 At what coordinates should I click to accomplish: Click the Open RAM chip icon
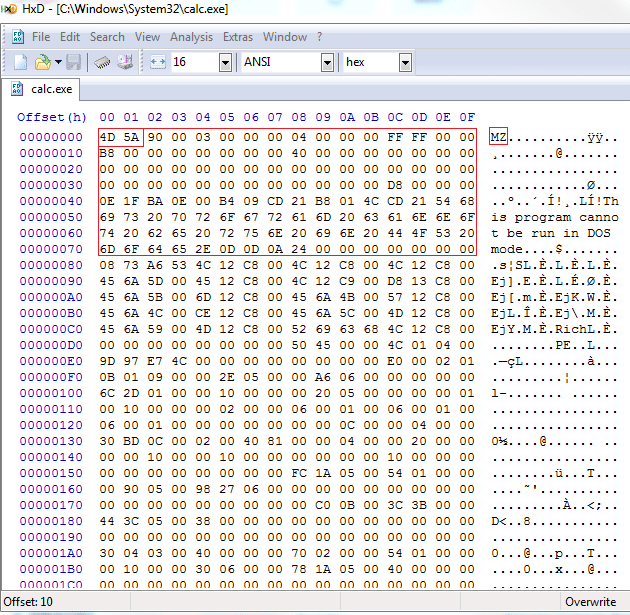(x=102, y=62)
